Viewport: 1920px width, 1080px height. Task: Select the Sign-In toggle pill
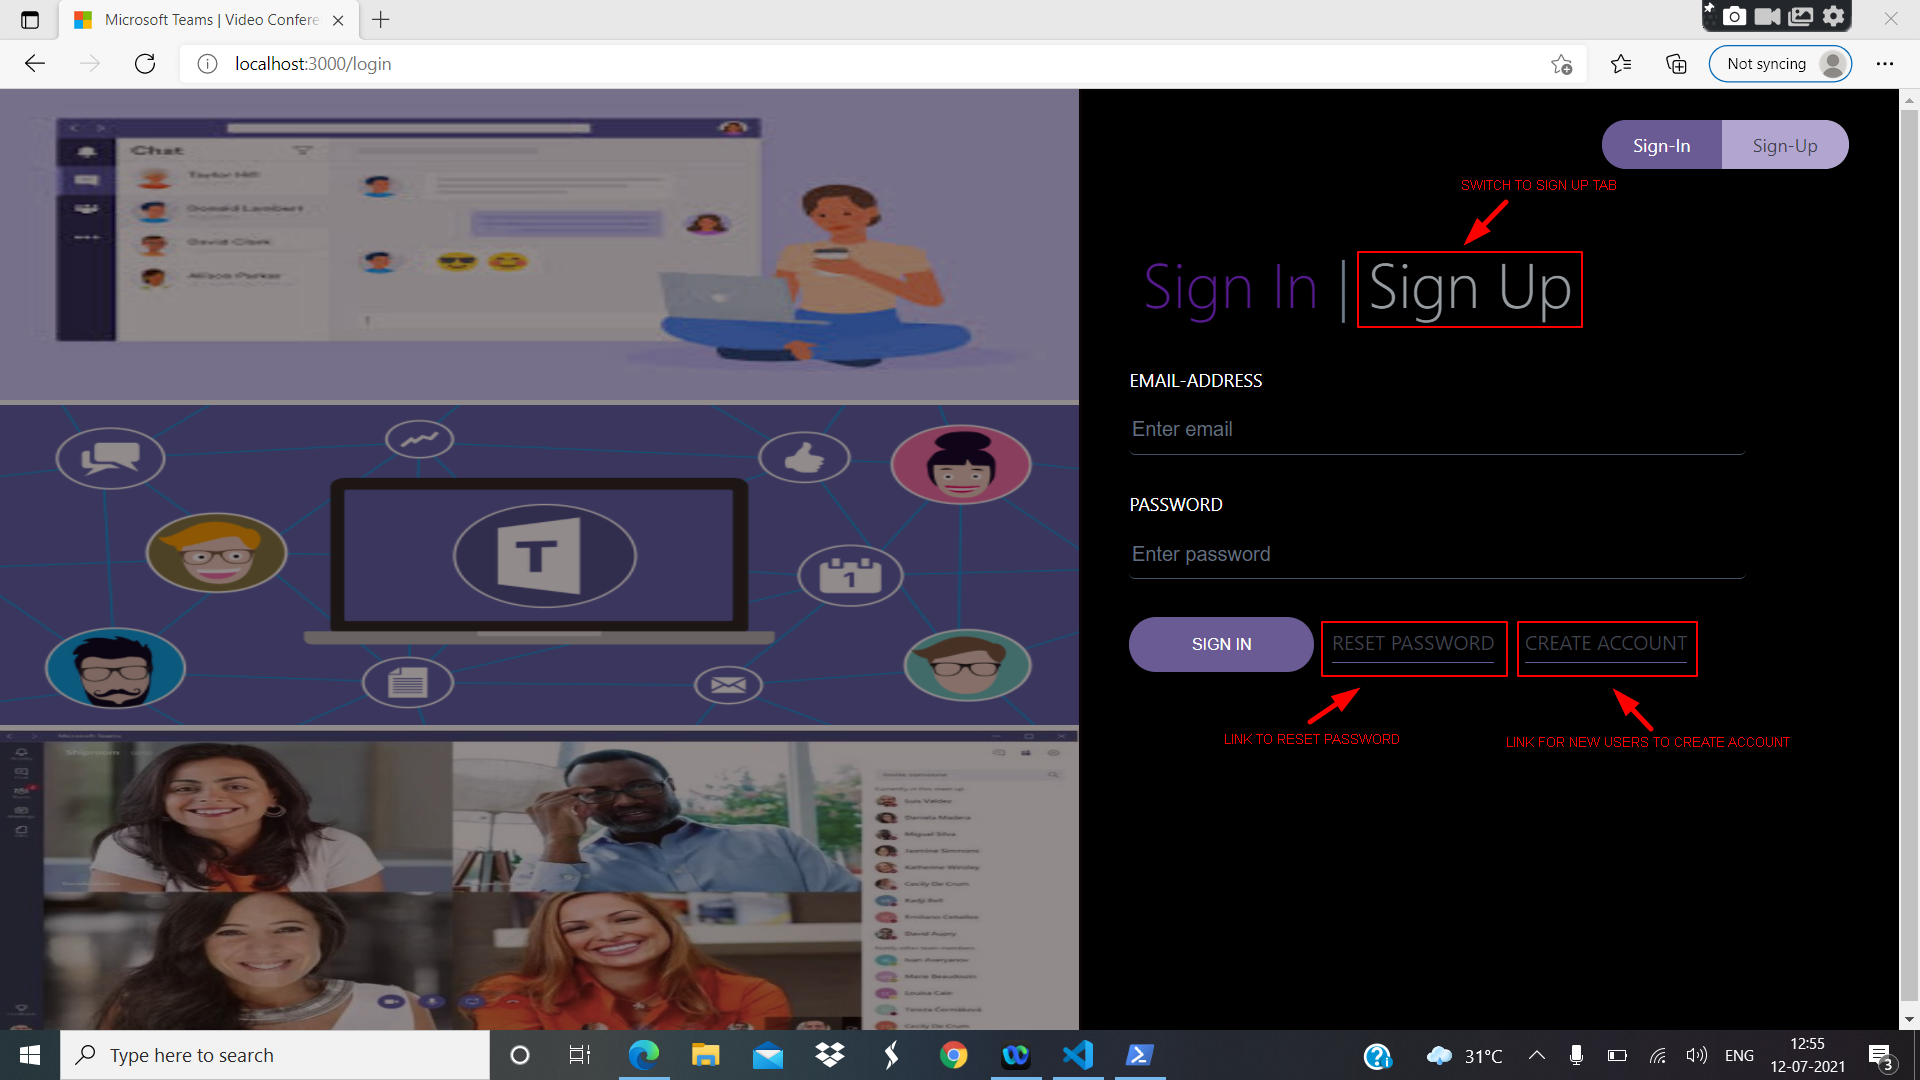click(x=1661, y=146)
